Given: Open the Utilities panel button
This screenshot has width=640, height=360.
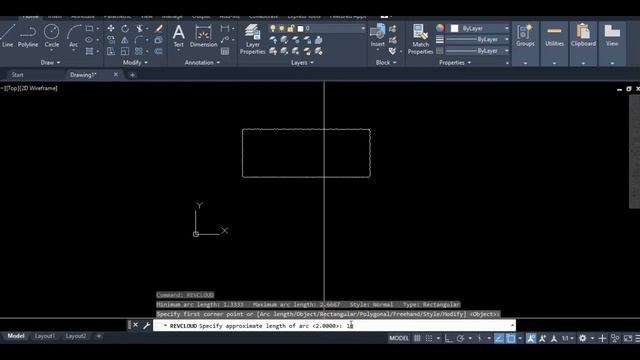Looking at the screenshot, I should click(x=554, y=43).
